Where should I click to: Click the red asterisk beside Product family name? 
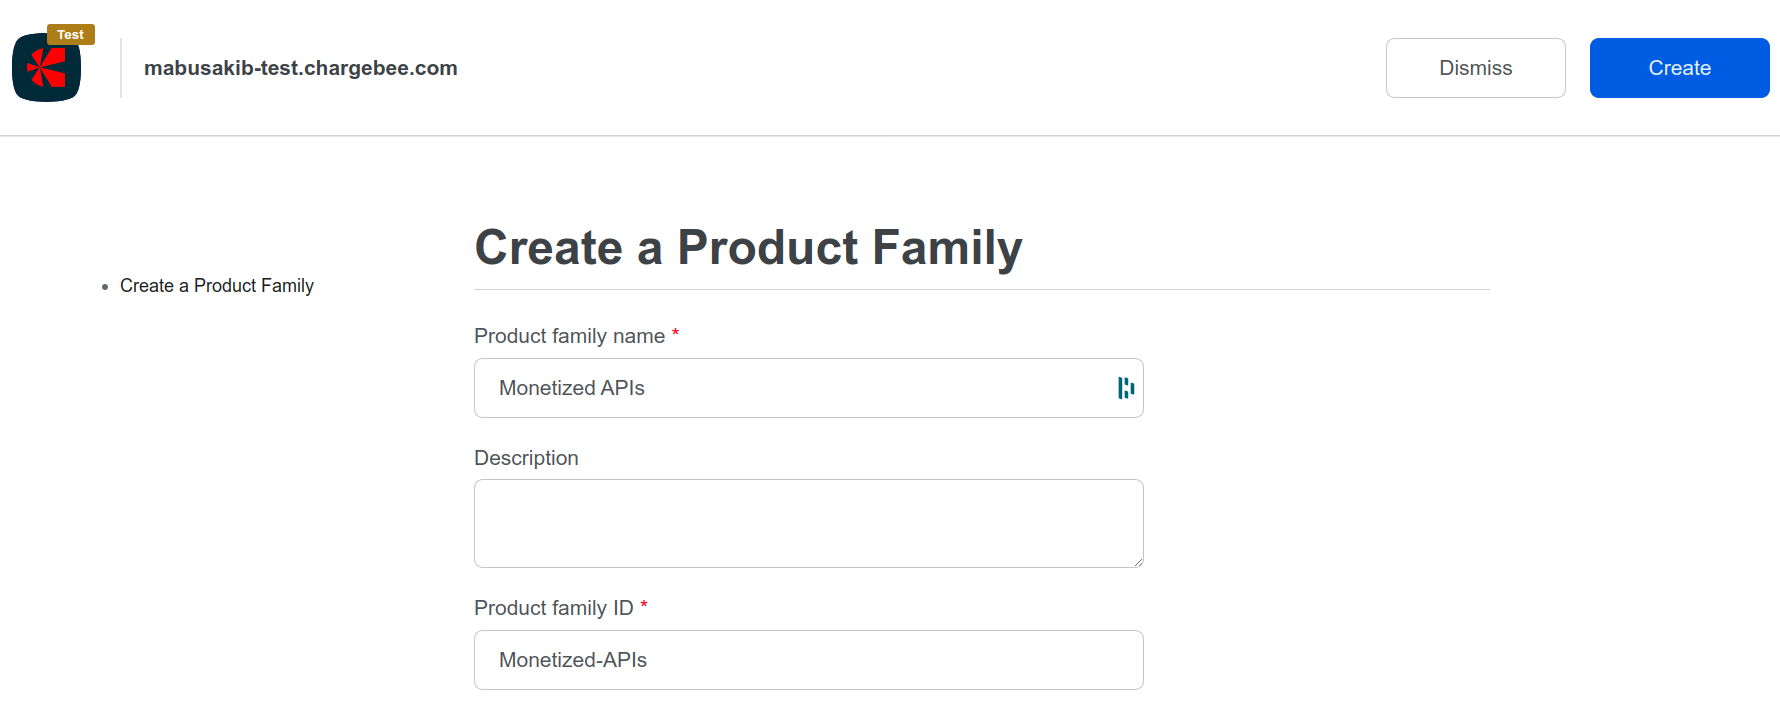pyautogui.click(x=675, y=334)
